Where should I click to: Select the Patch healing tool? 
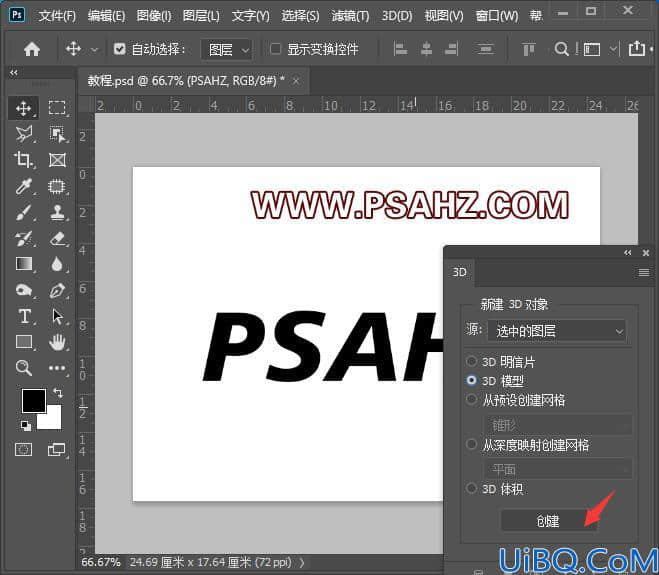(57, 186)
